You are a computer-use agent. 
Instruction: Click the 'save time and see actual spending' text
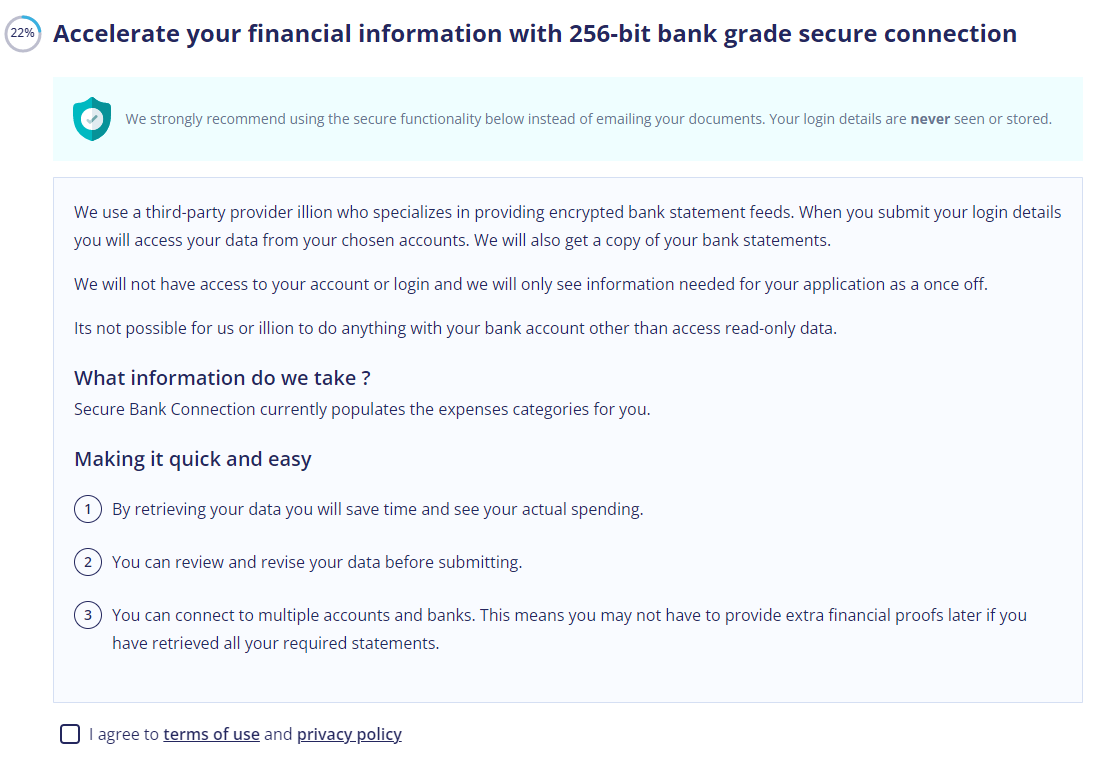coord(378,509)
